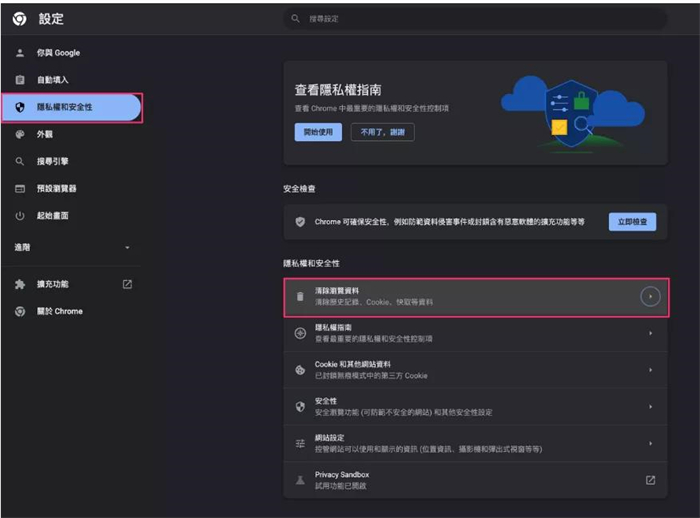Open the 網站設定 row chevron
This screenshot has height=518, width=700.
click(650, 443)
